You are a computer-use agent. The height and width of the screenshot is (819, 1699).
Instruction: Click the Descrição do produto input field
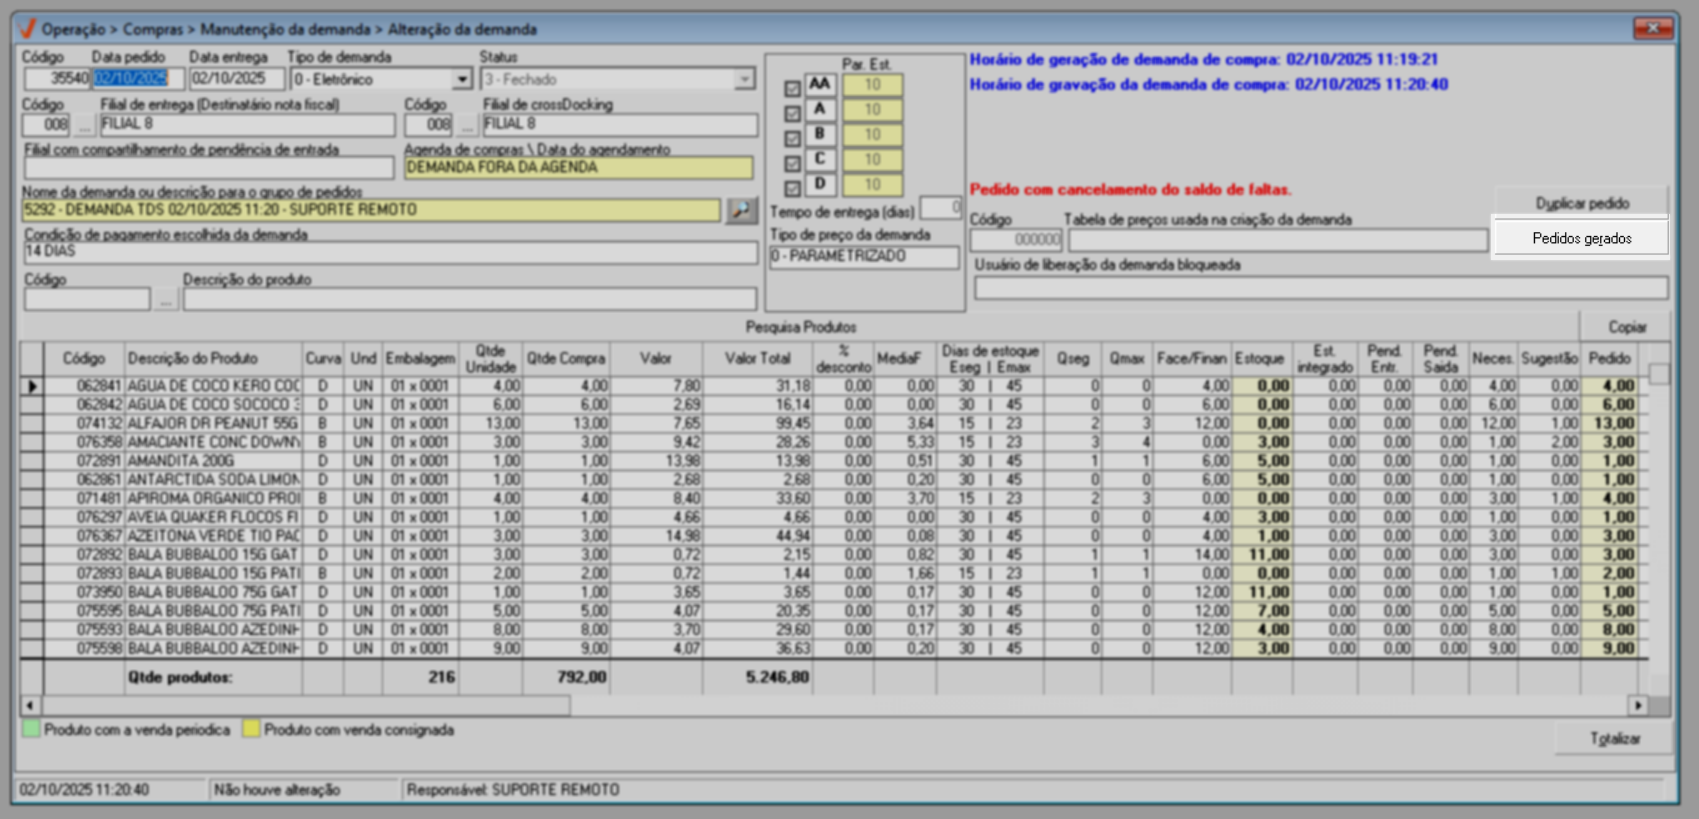point(469,299)
